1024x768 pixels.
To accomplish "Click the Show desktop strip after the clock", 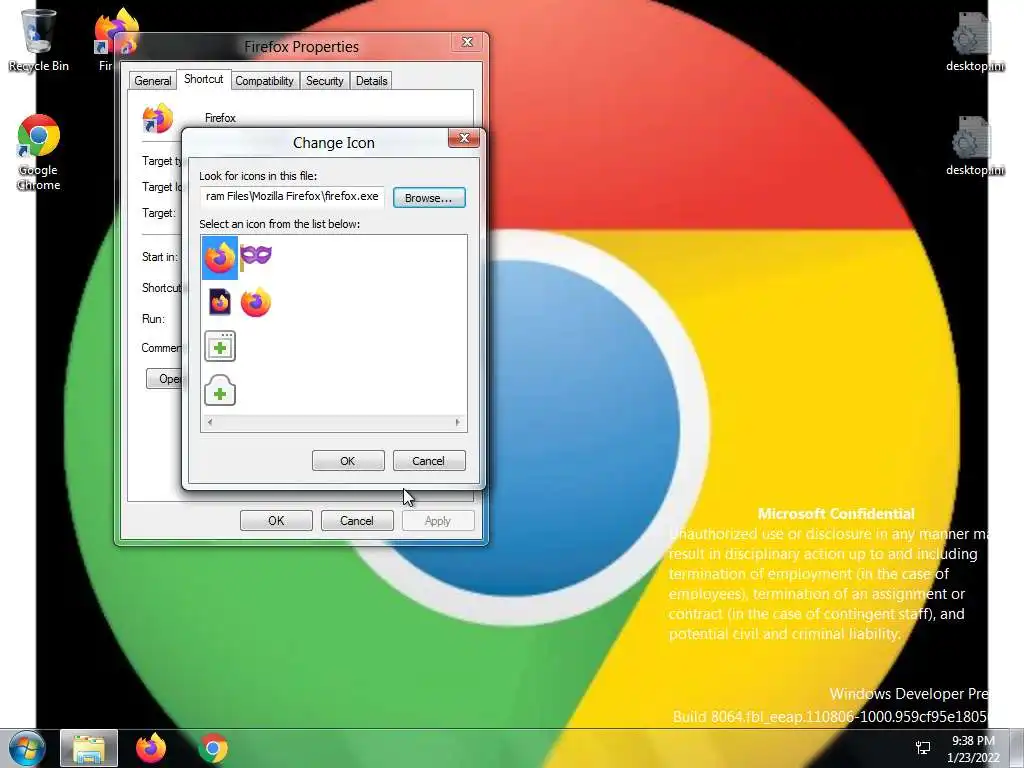I will (1016, 748).
